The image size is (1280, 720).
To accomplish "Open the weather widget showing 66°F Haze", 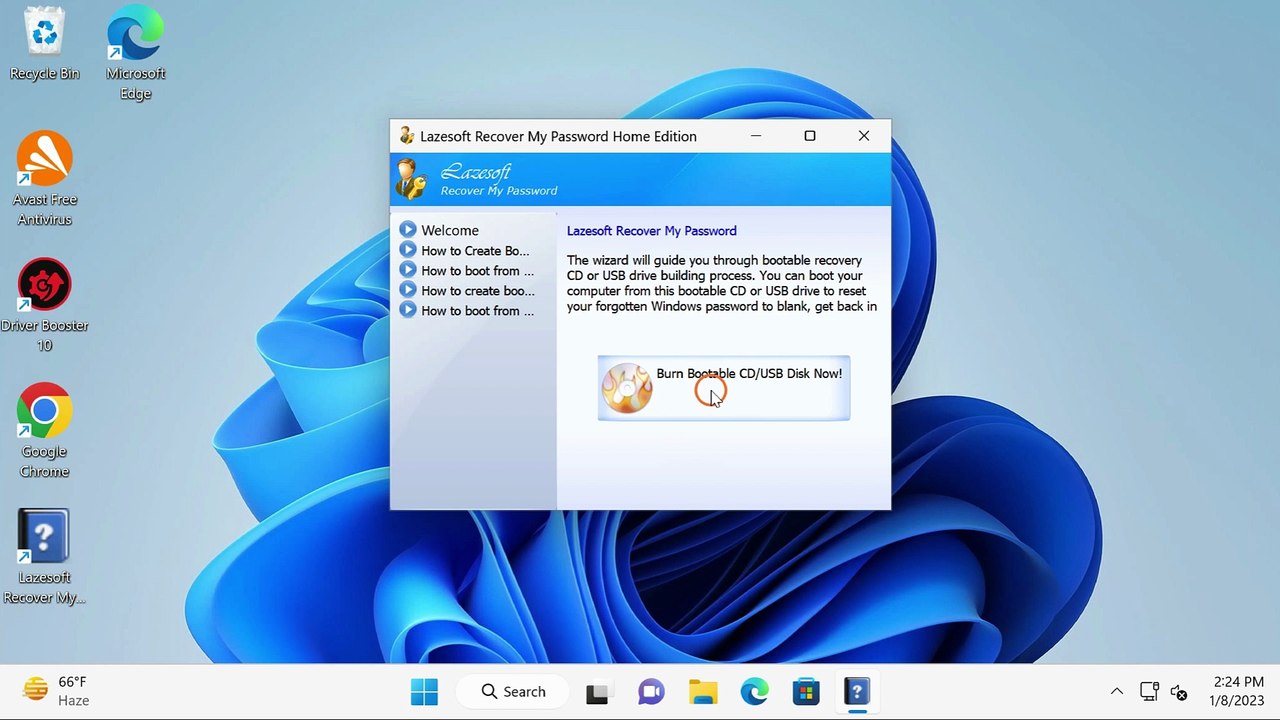I will point(56,691).
